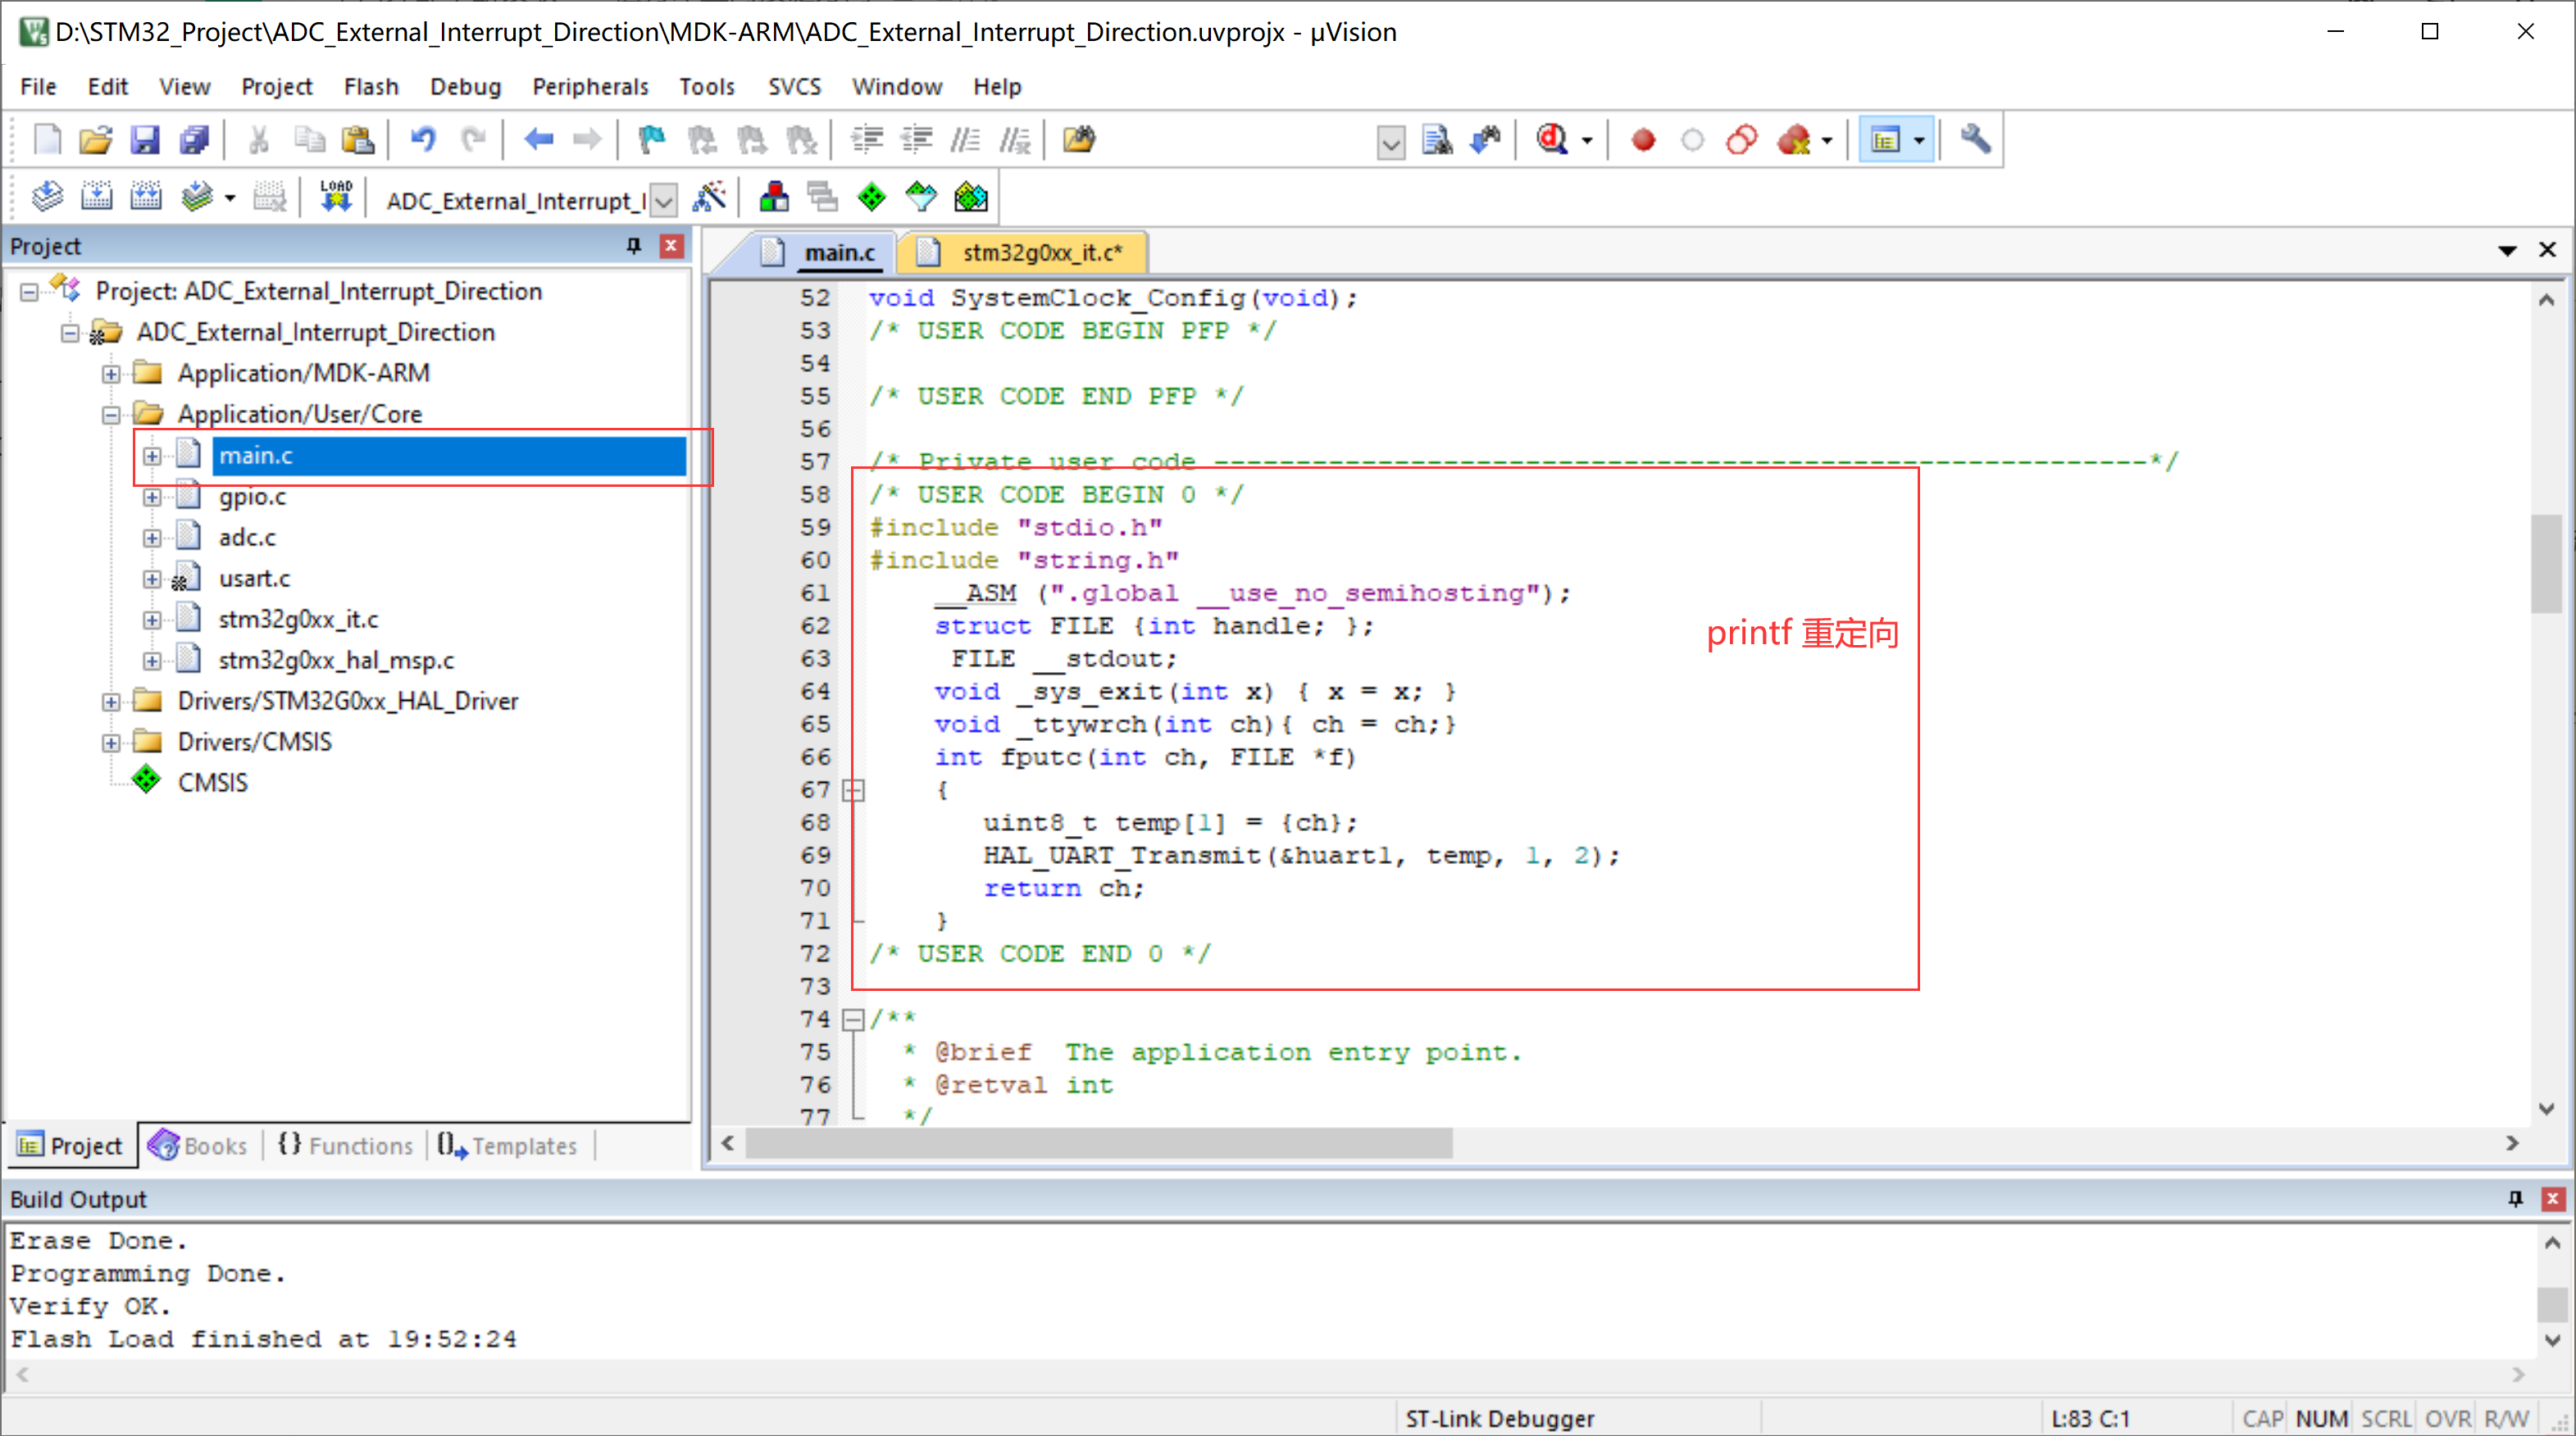The height and width of the screenshot is (1436, 2576).
Task: Open Manage Project Items icon
Action: tap(773, 197)
